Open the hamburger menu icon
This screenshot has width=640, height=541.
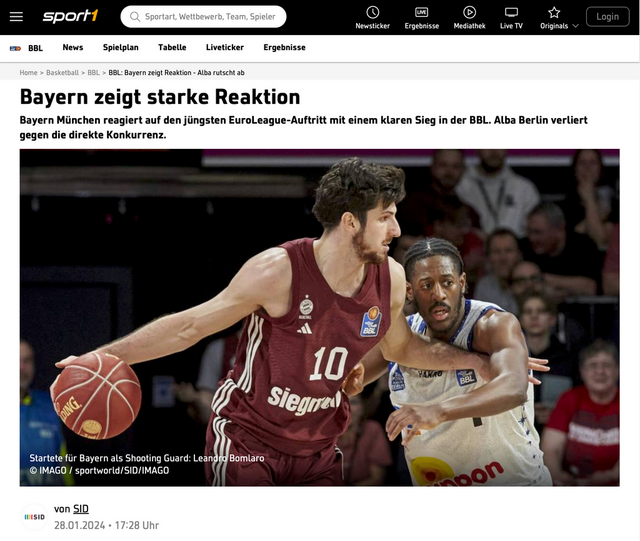(16, 16)
